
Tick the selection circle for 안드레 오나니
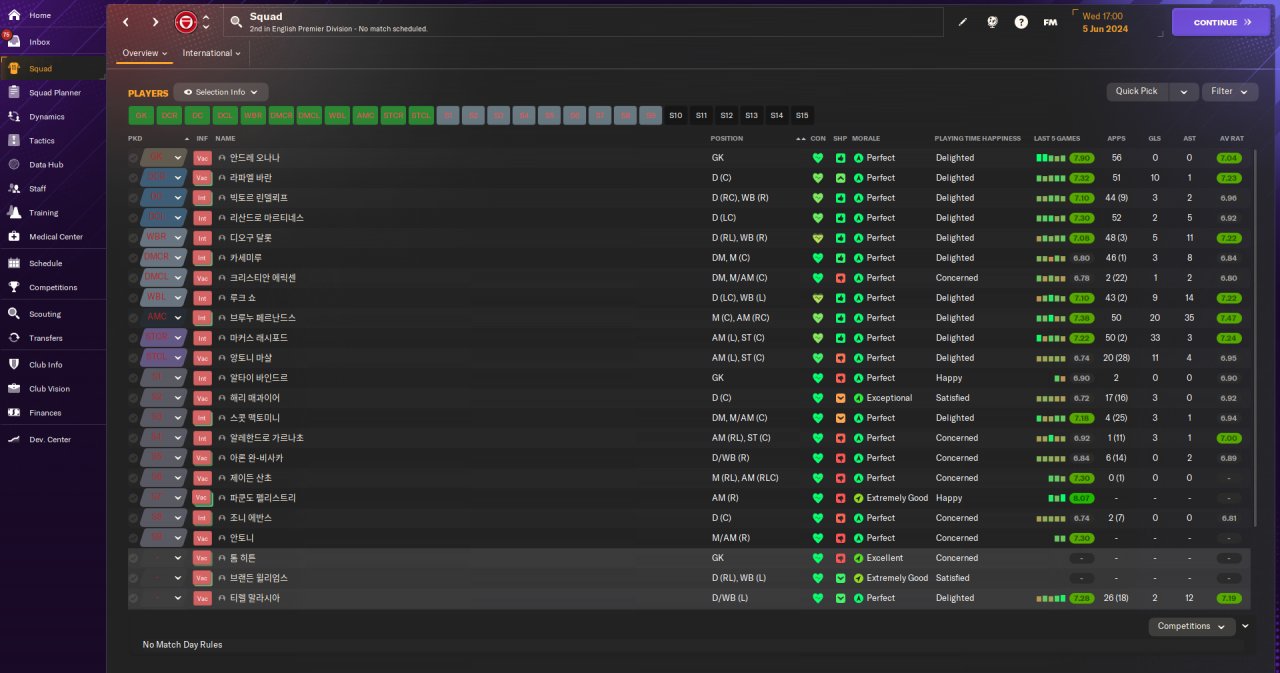click(x=134, y=158)
